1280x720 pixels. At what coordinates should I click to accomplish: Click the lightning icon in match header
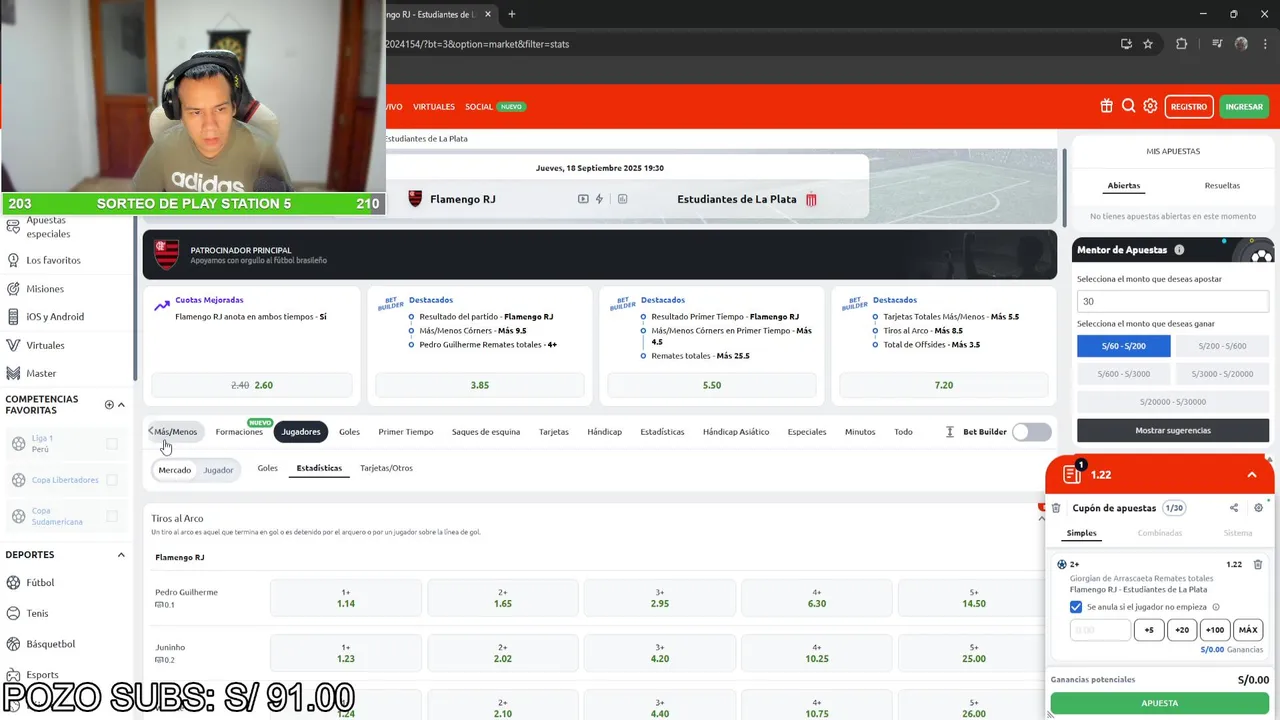(x=600, y=199)
